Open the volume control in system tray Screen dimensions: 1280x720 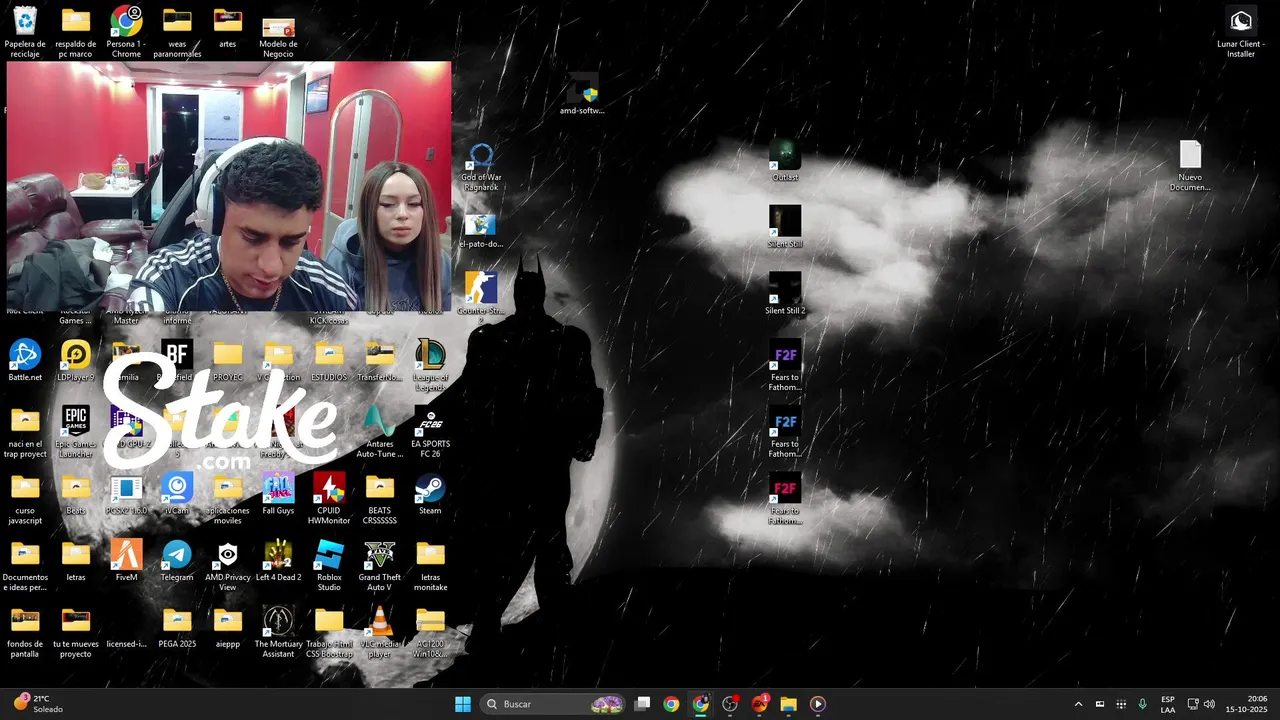pos(1210,704)
